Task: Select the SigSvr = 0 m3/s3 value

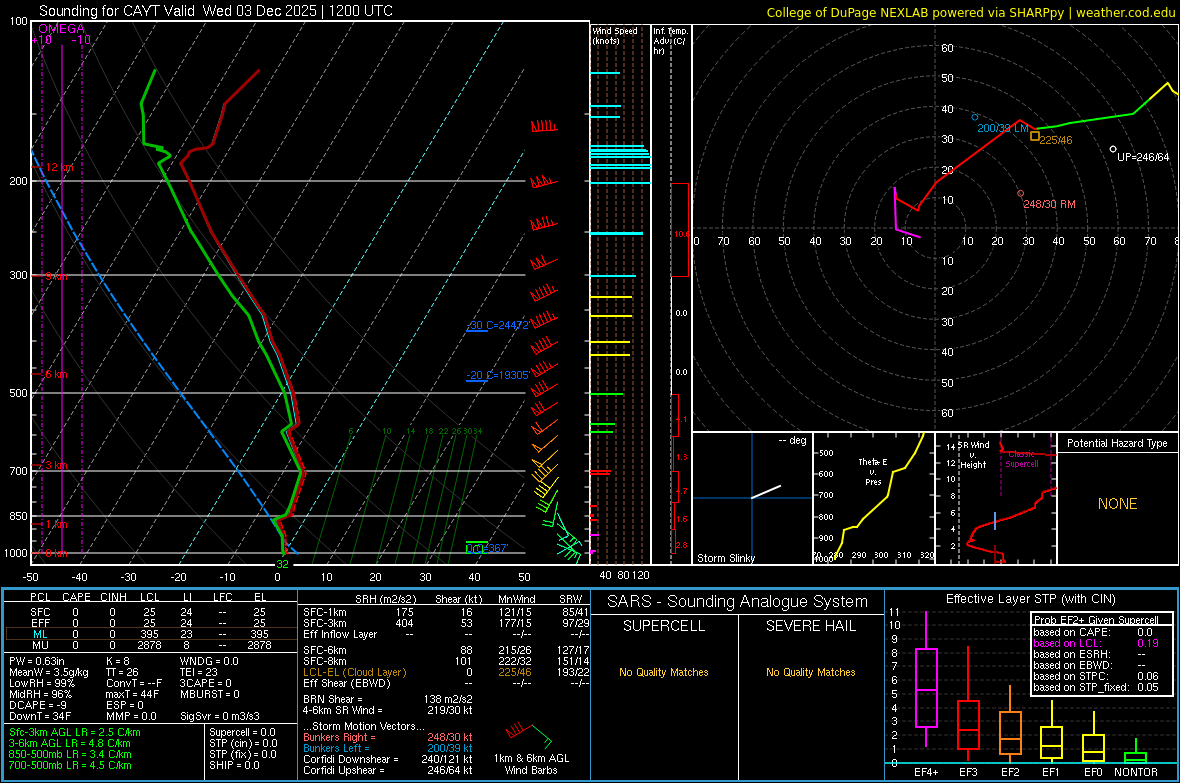Action: coord(220,716)
